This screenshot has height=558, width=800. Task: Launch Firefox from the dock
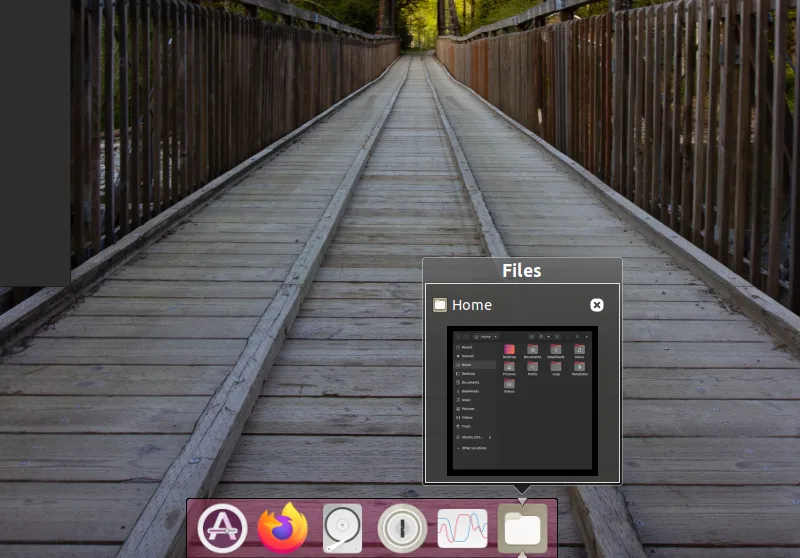tap(282, 528)
